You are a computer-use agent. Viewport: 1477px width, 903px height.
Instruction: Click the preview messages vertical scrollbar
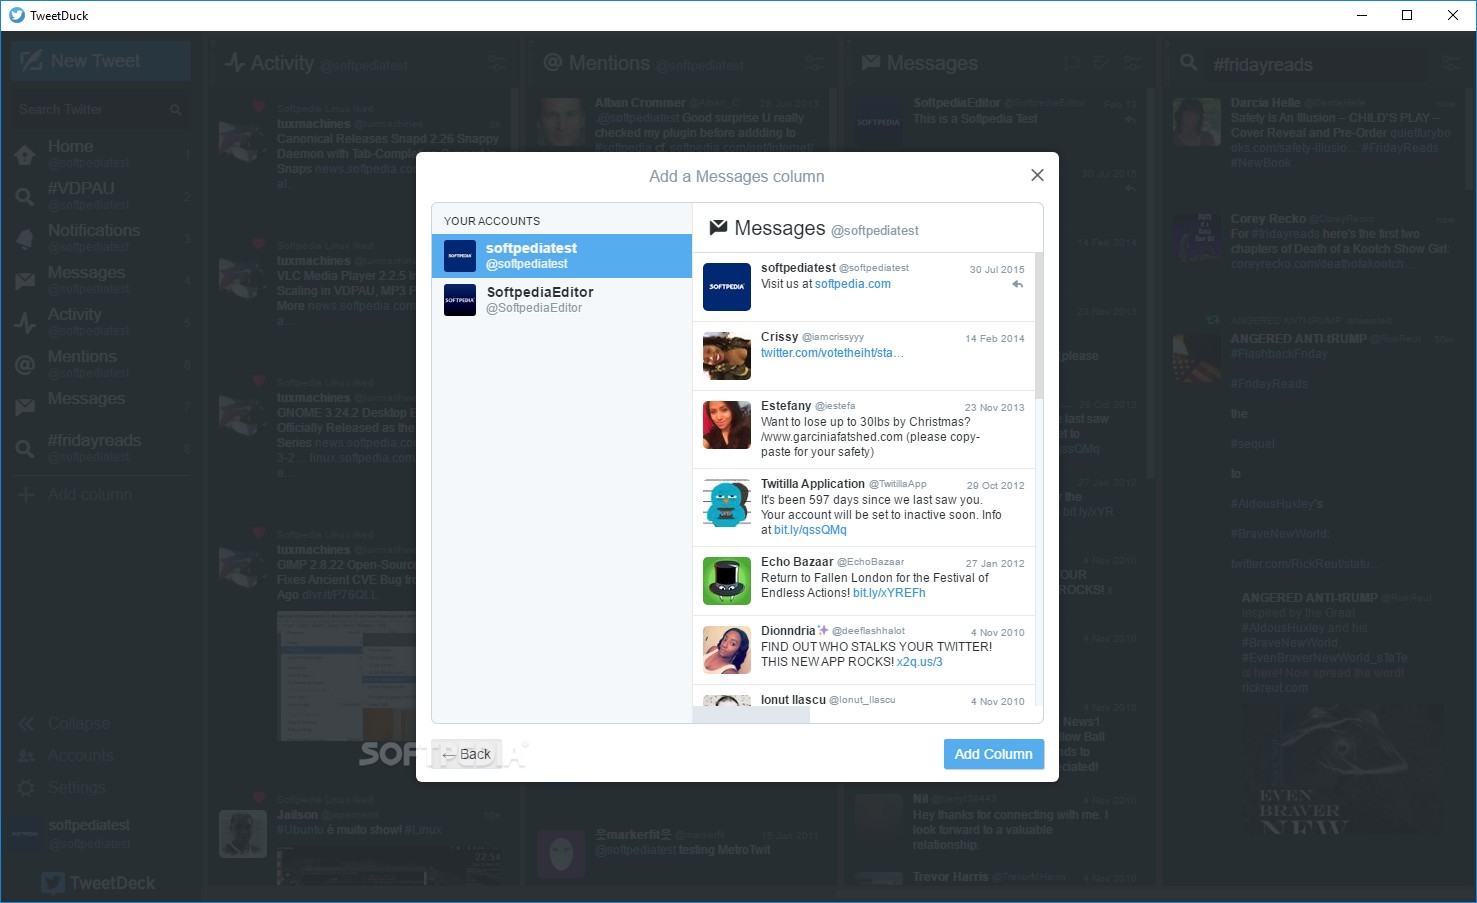pos(1039,325)
